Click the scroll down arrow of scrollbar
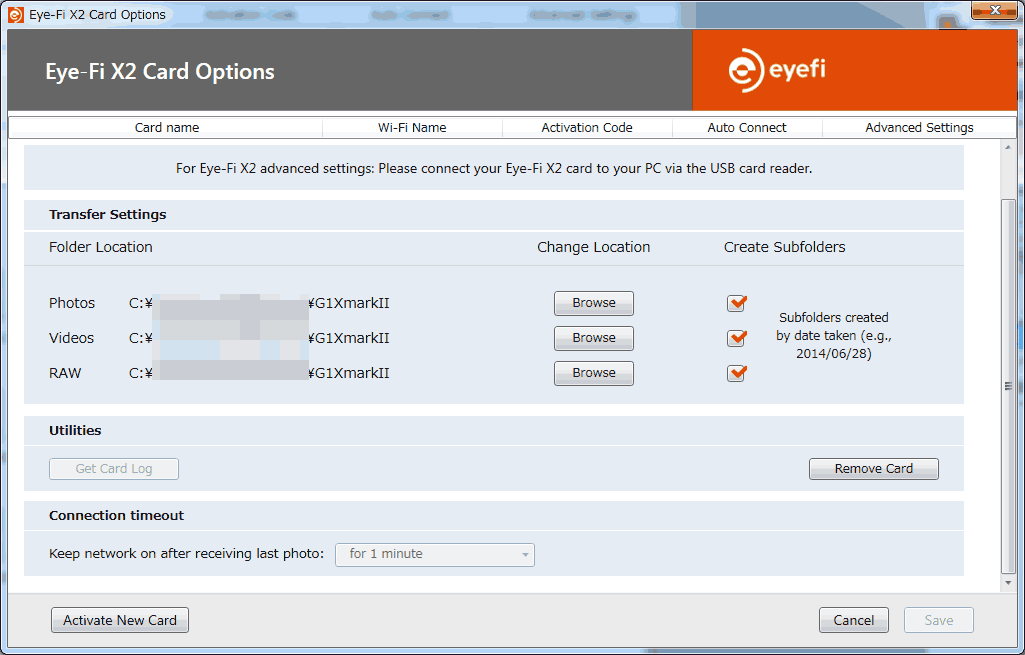The image size is (1025, 655). point(1008,582)
